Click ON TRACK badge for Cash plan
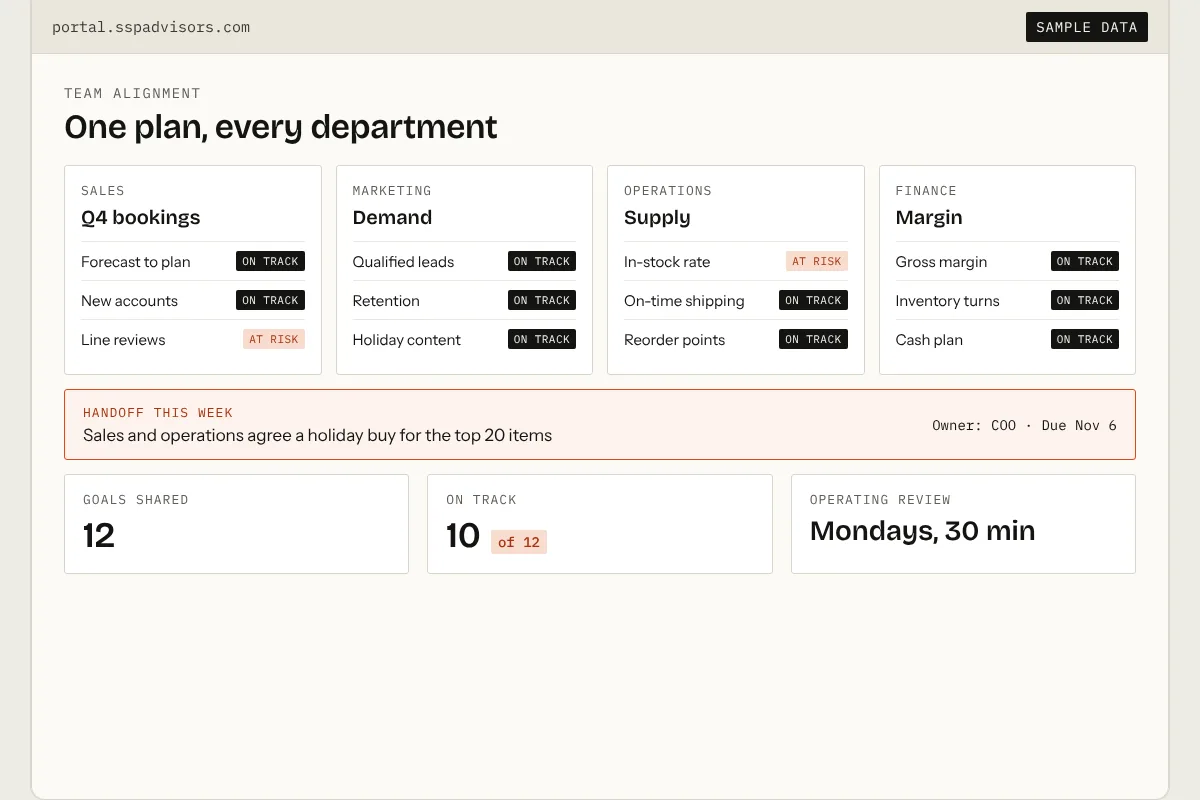1200x800 pixels. click(x=1085, y=339)
